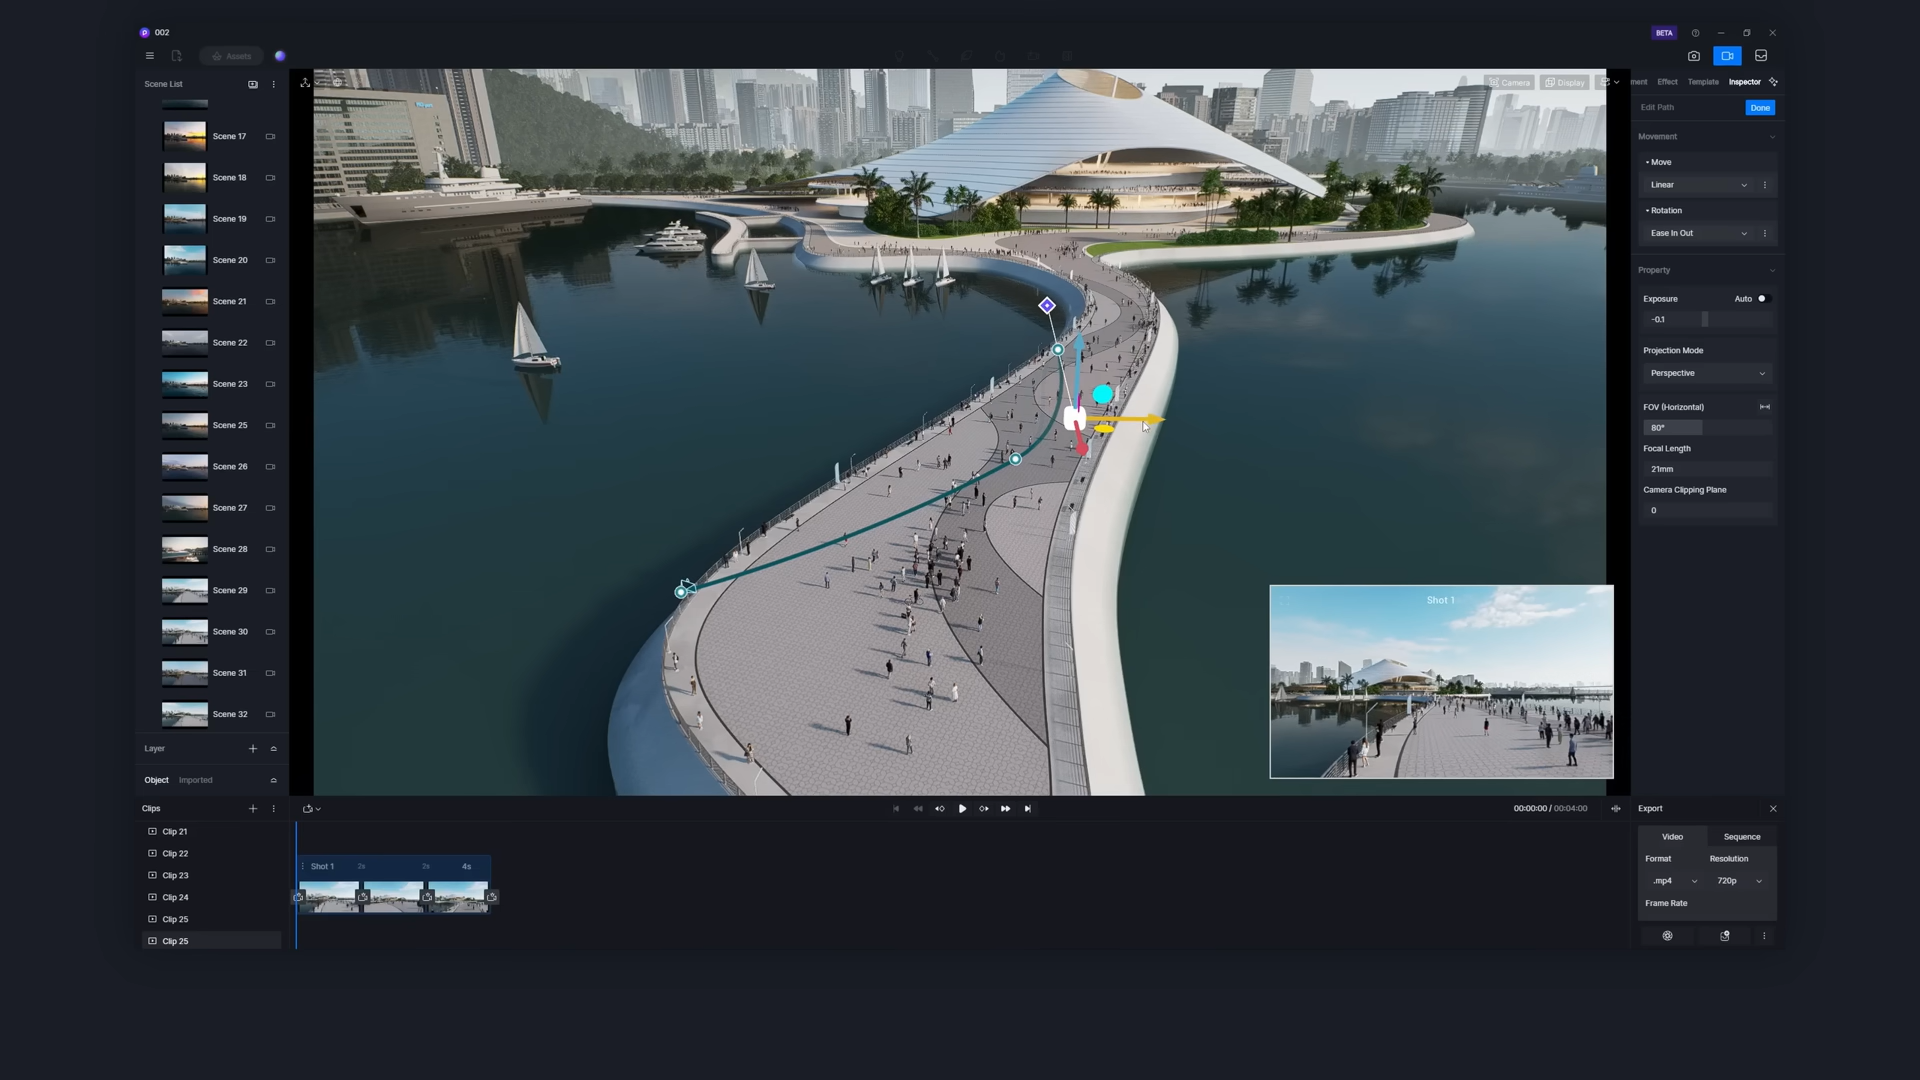
Task: Add a new scene in Scene List
Action: [x=253, y=84]
